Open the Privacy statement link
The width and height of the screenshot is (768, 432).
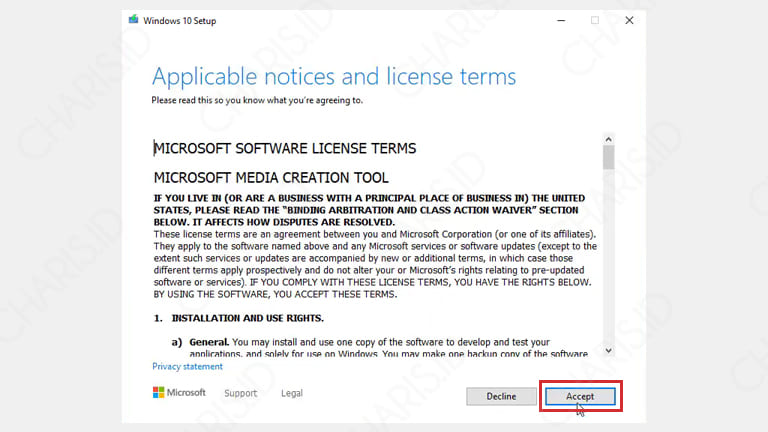click(187, 366)
